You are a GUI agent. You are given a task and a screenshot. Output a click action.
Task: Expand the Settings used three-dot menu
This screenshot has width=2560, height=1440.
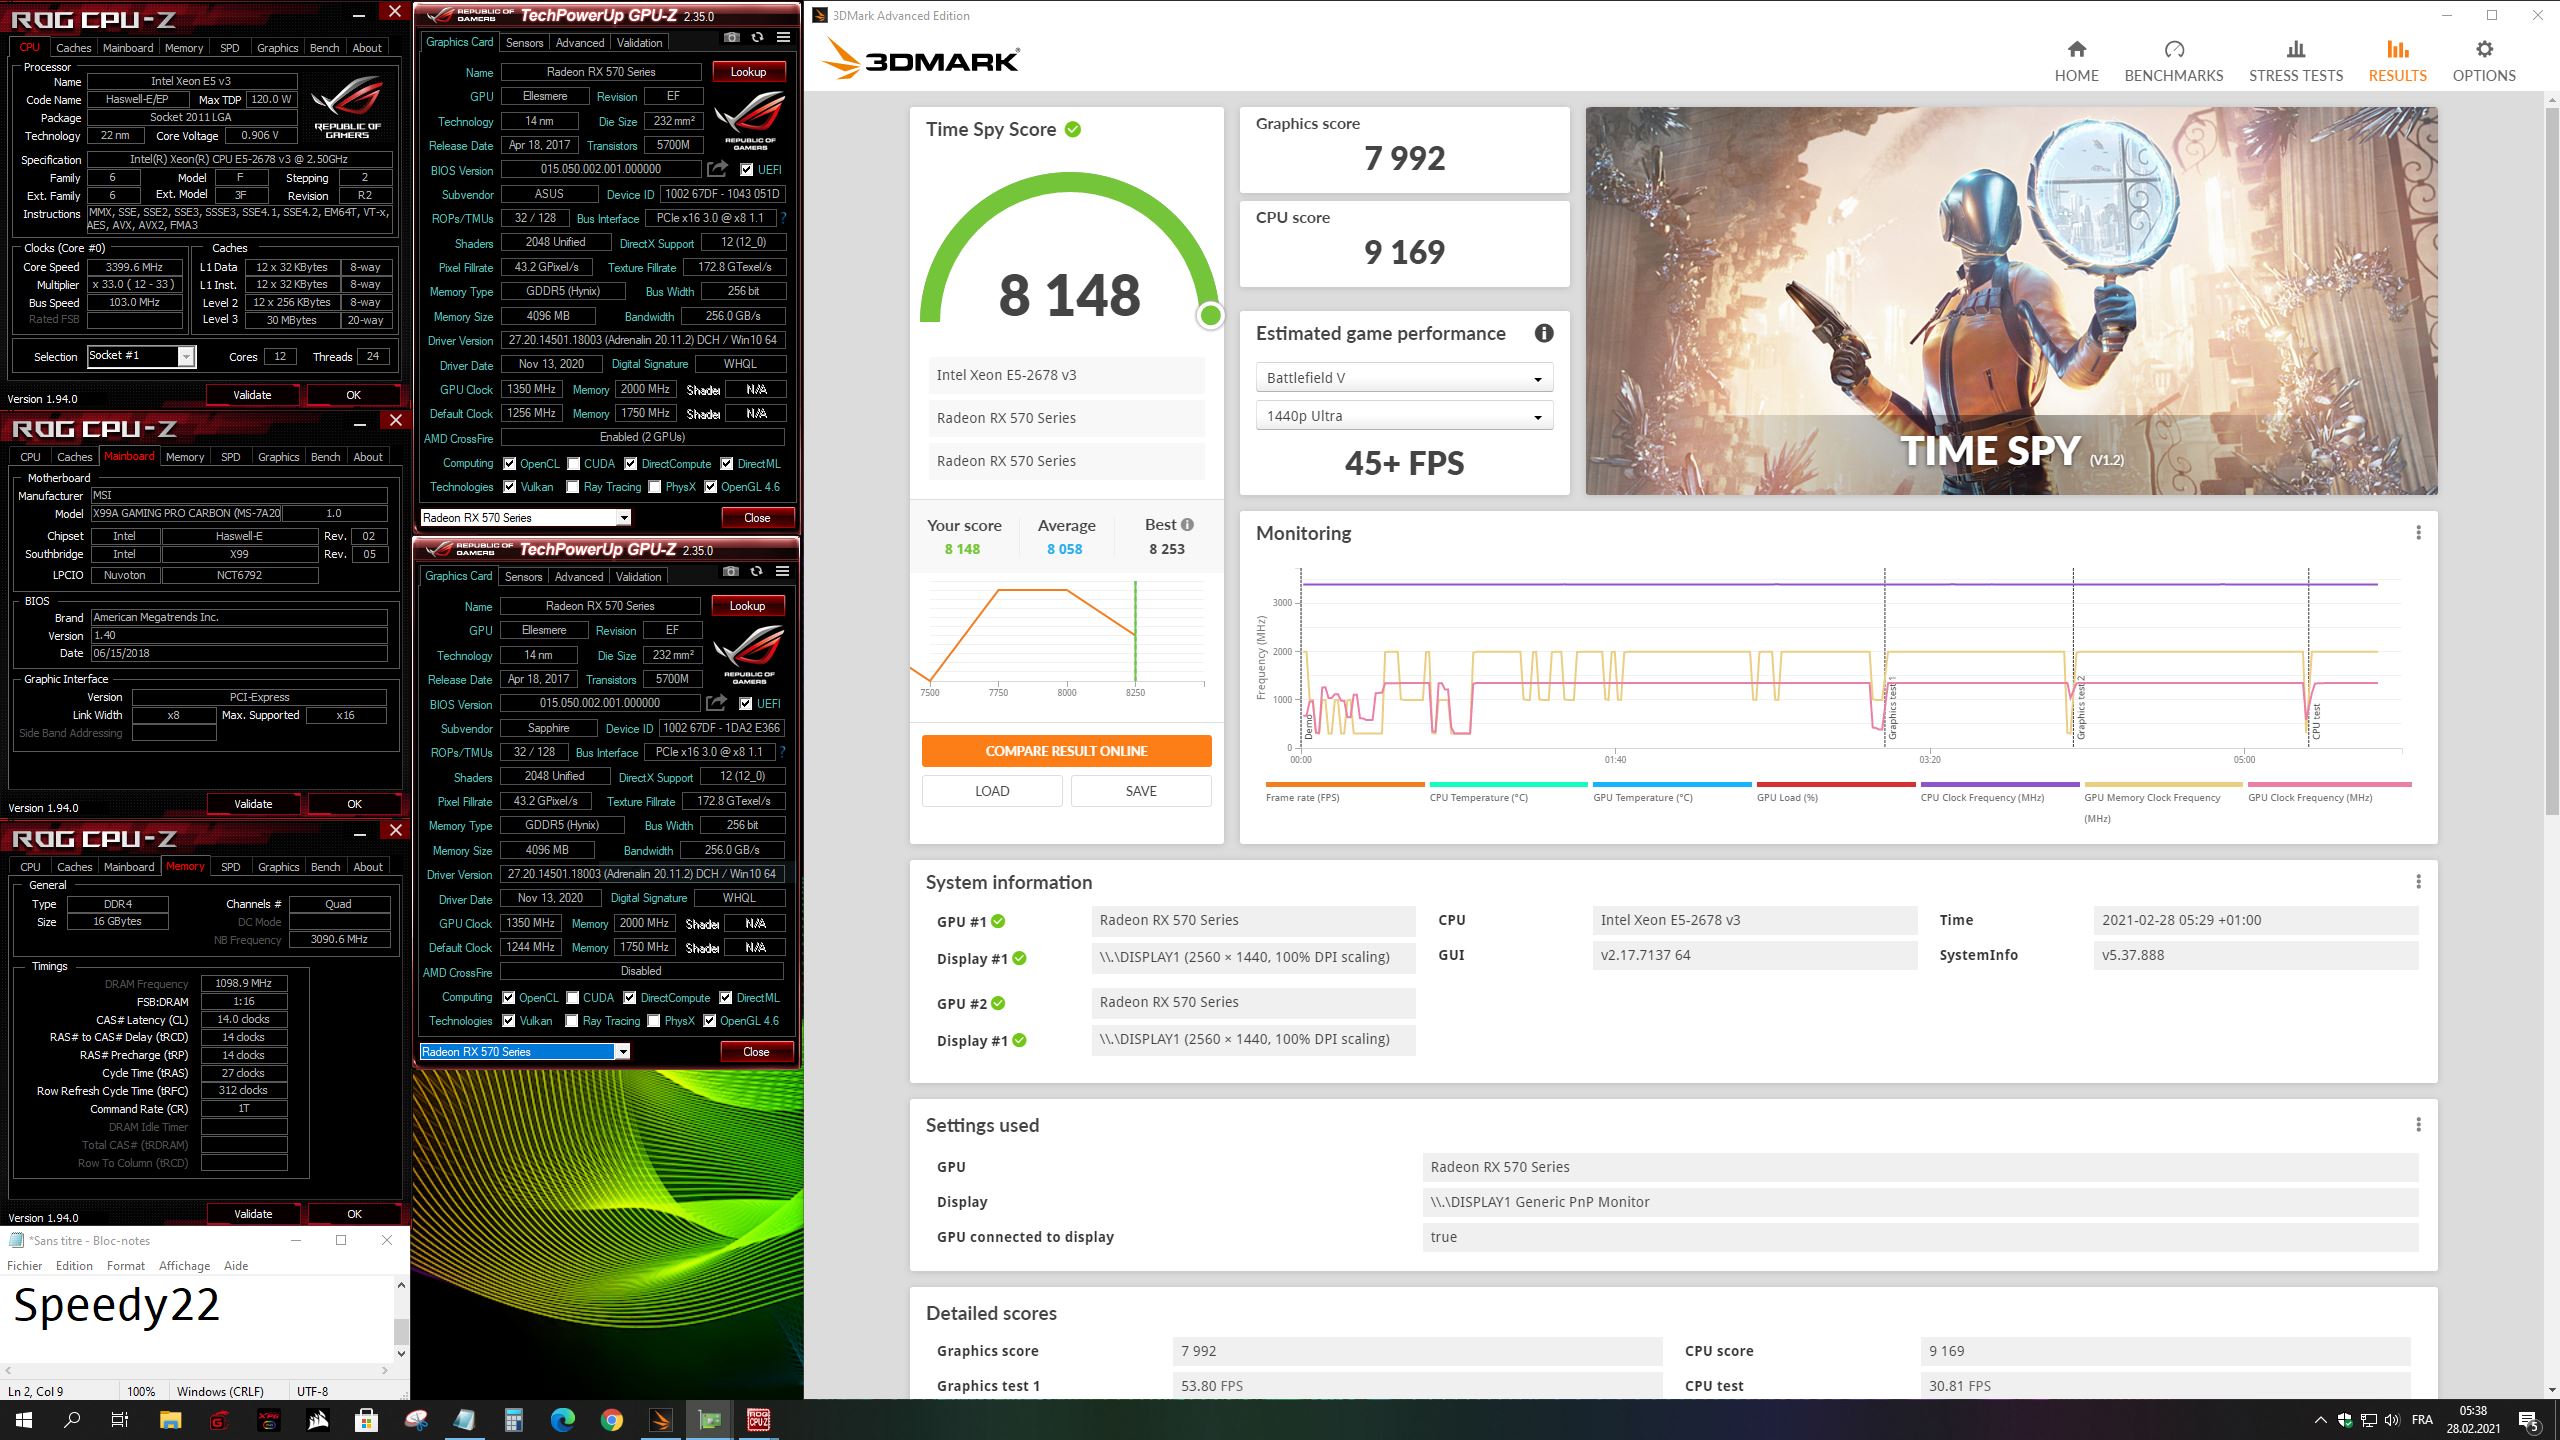[x=2418, y=1125]
